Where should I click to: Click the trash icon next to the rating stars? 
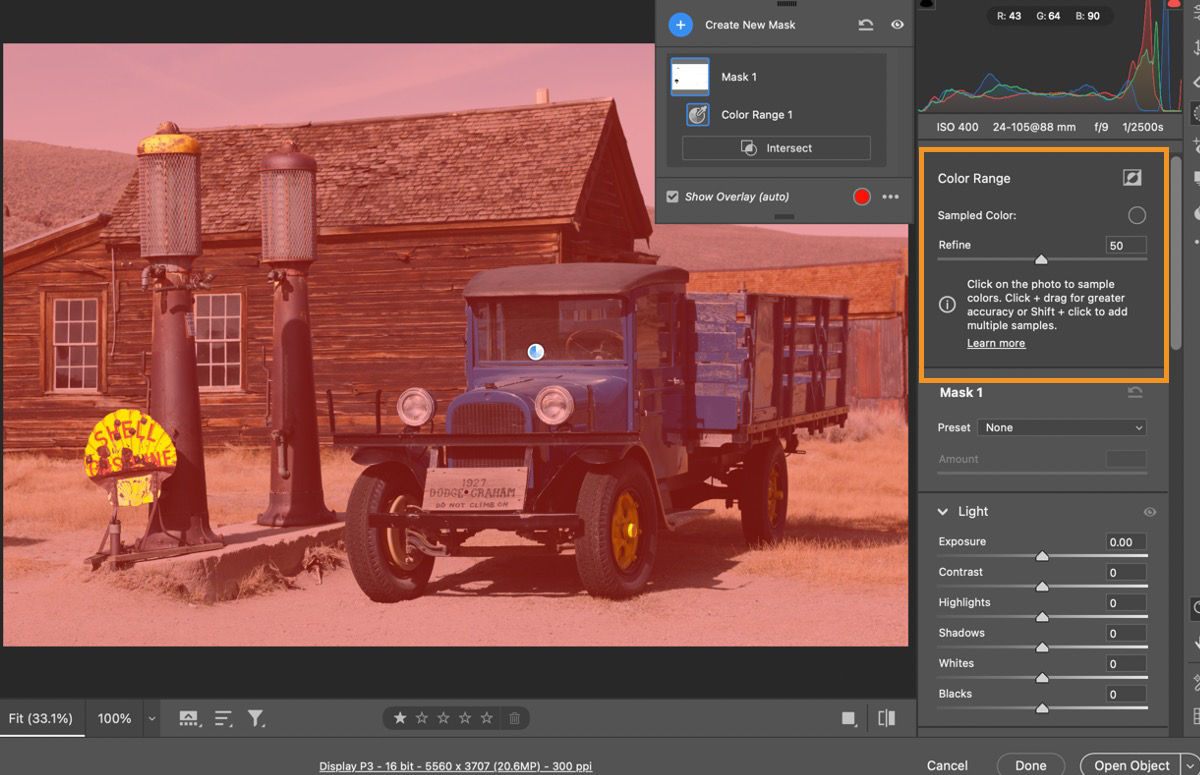pyautogui.click(x=515, y=718)
